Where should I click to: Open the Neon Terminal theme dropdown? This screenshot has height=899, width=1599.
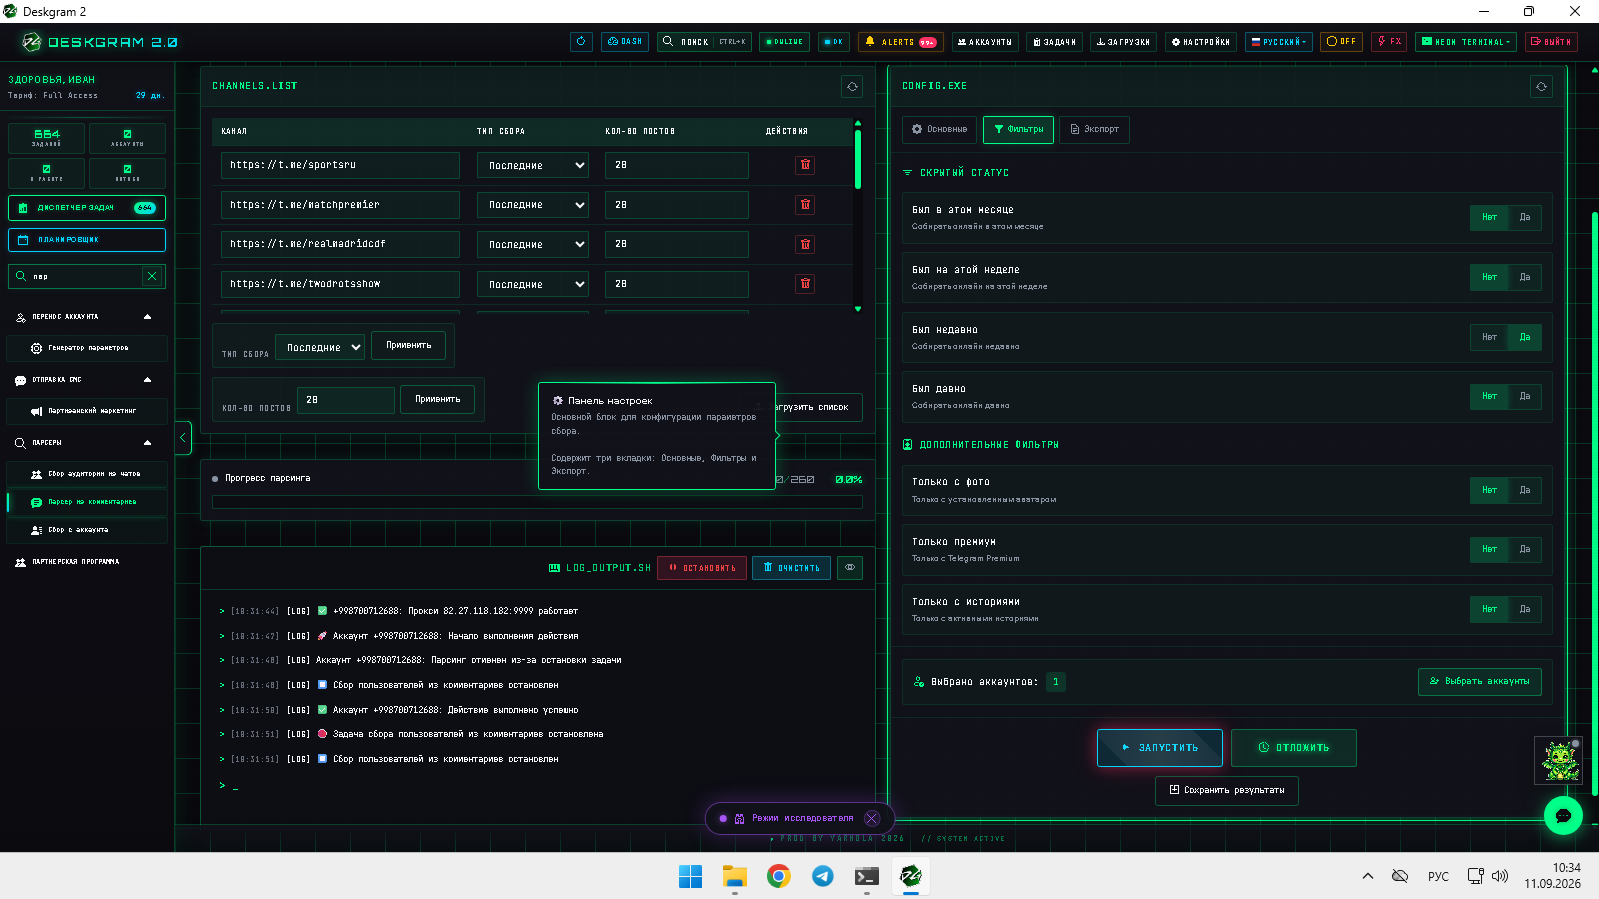pyautogui.click(x=1466, y=42)
